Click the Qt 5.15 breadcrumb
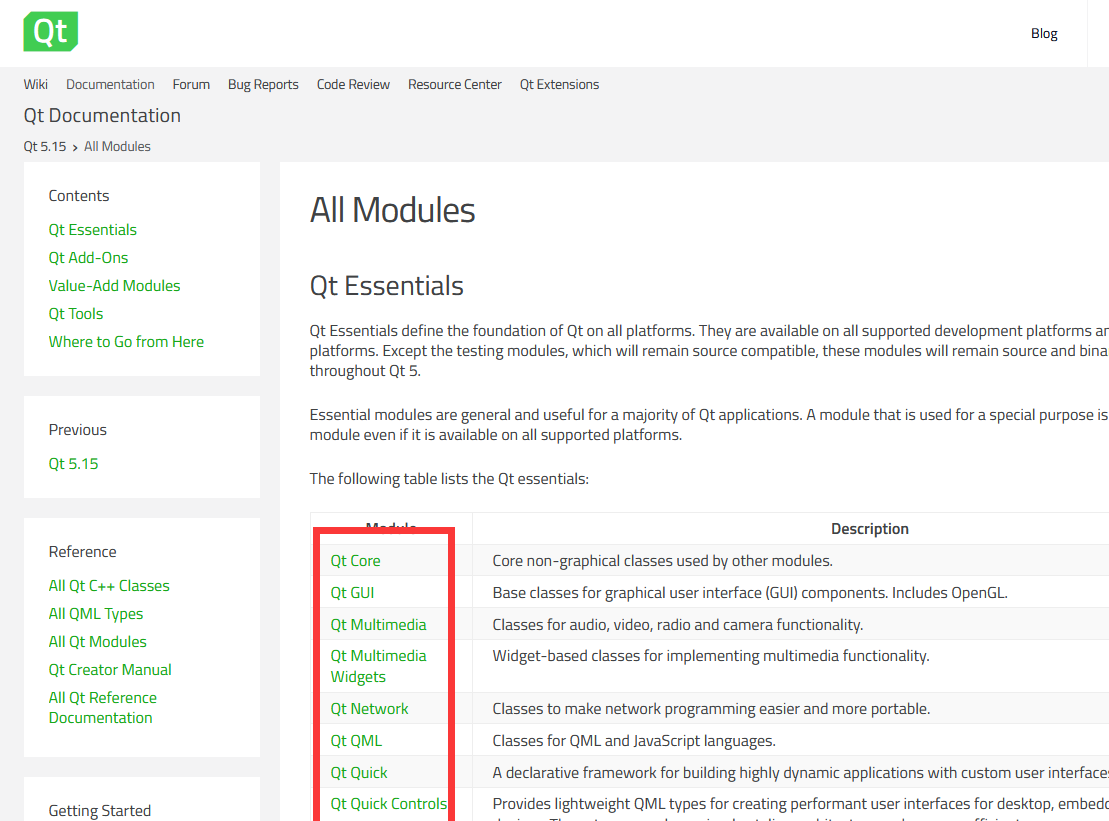The width and height of the screenshot is (1109, 821). click(x=45, y=146)
